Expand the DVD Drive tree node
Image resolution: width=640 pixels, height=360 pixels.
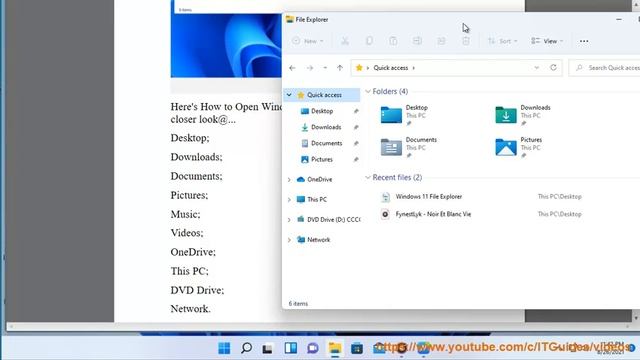[x=289, y=220]
